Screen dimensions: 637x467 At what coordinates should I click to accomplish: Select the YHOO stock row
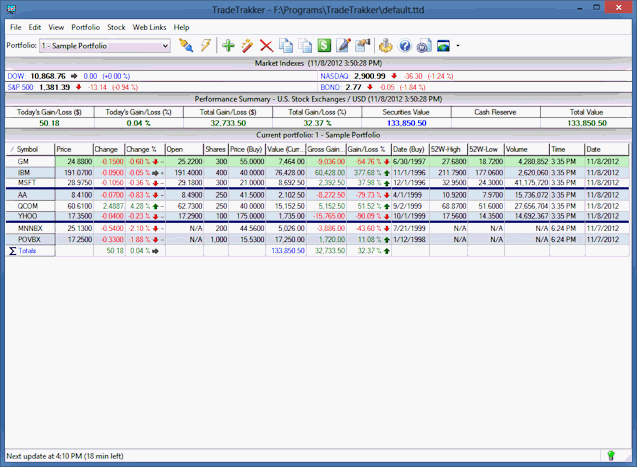tap(317, 216)
